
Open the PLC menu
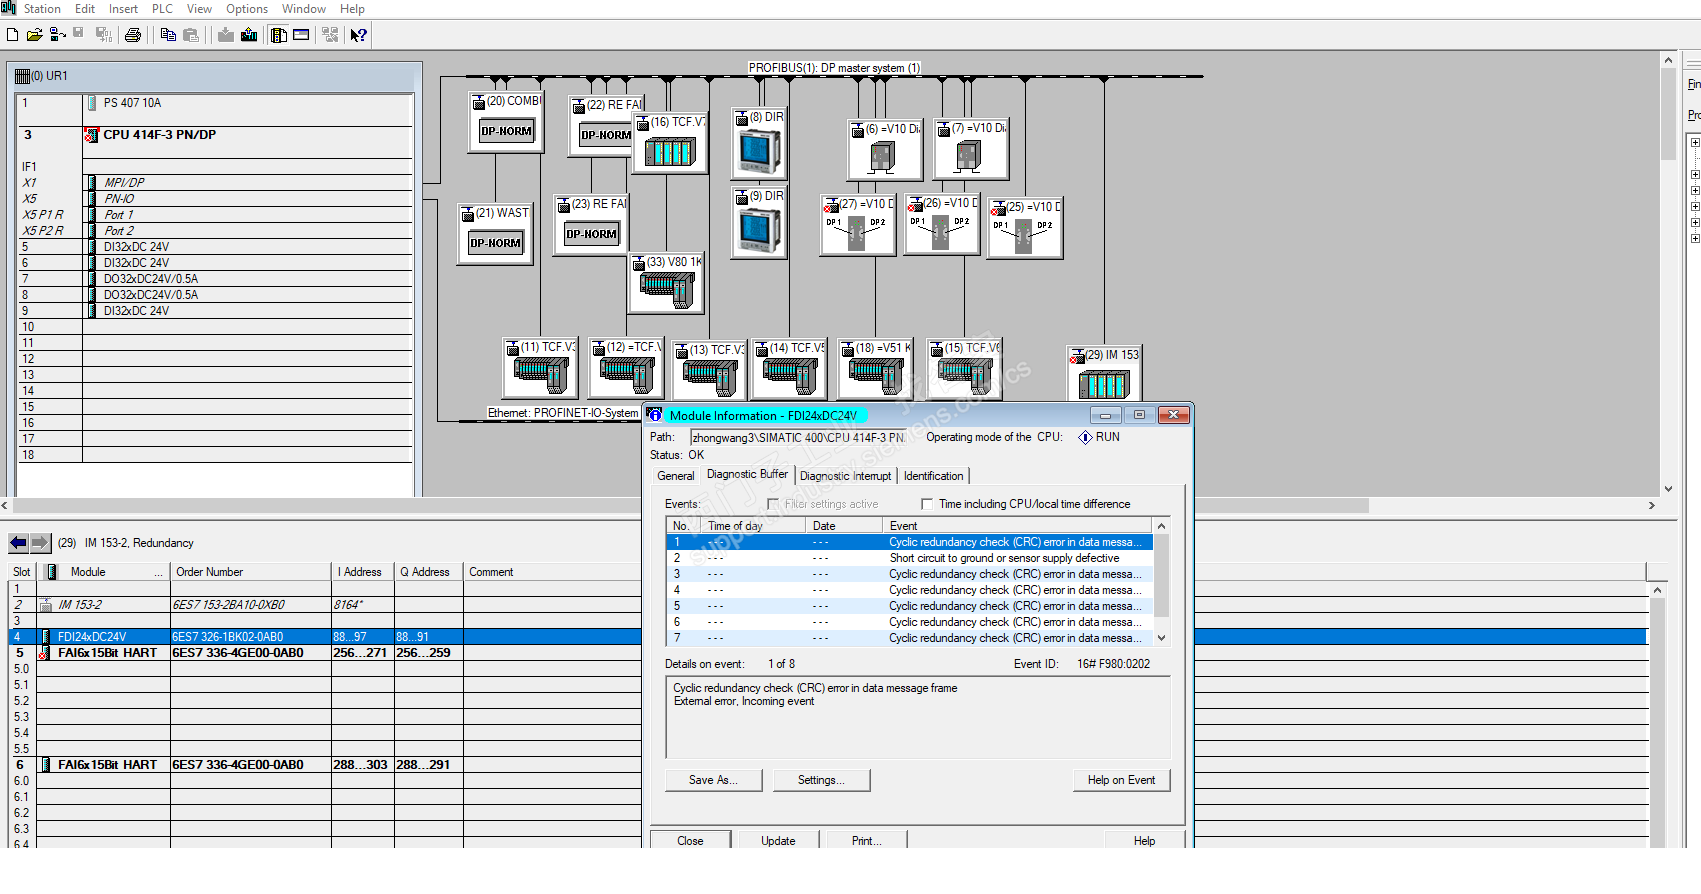(x=162, y=9)
